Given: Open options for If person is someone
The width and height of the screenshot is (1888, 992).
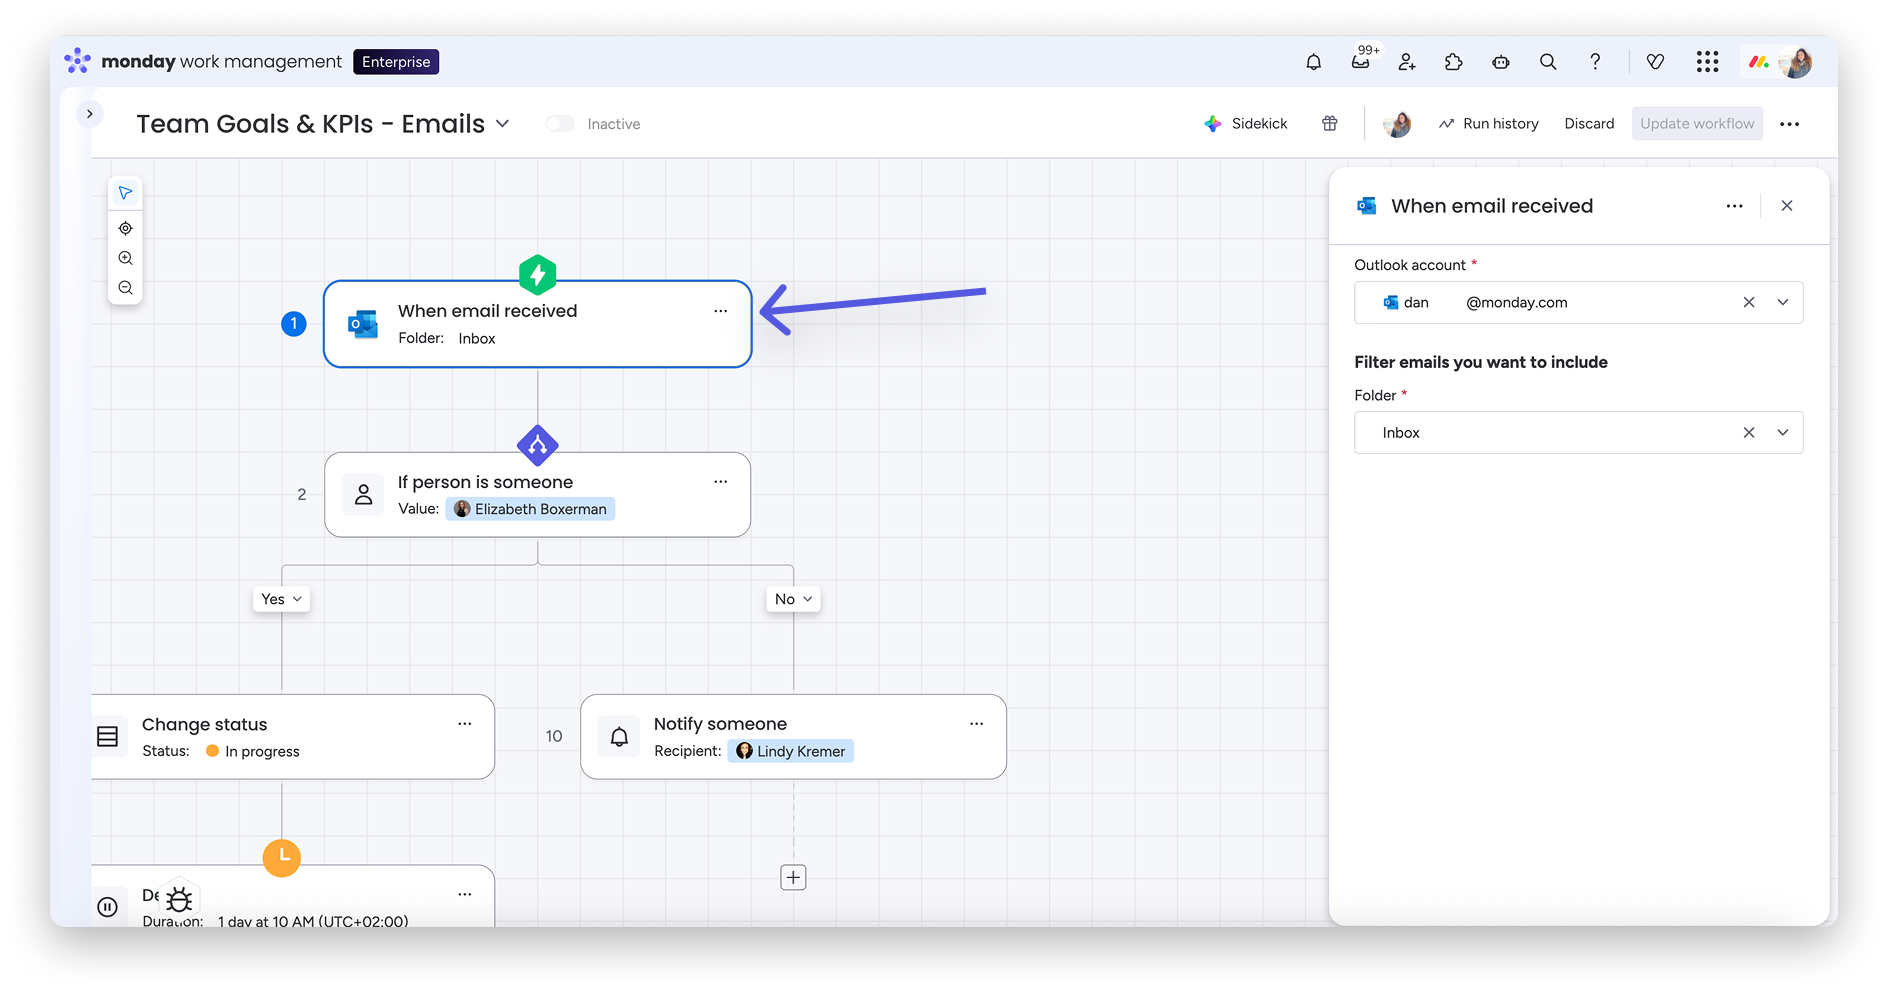Looking at the screenshot, I should 720,482.
